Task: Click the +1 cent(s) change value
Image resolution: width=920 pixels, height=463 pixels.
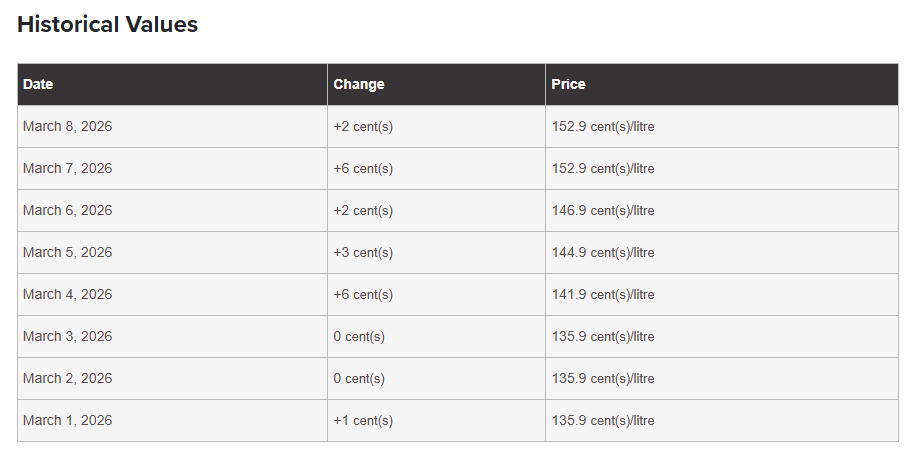Action: [363, 421]
